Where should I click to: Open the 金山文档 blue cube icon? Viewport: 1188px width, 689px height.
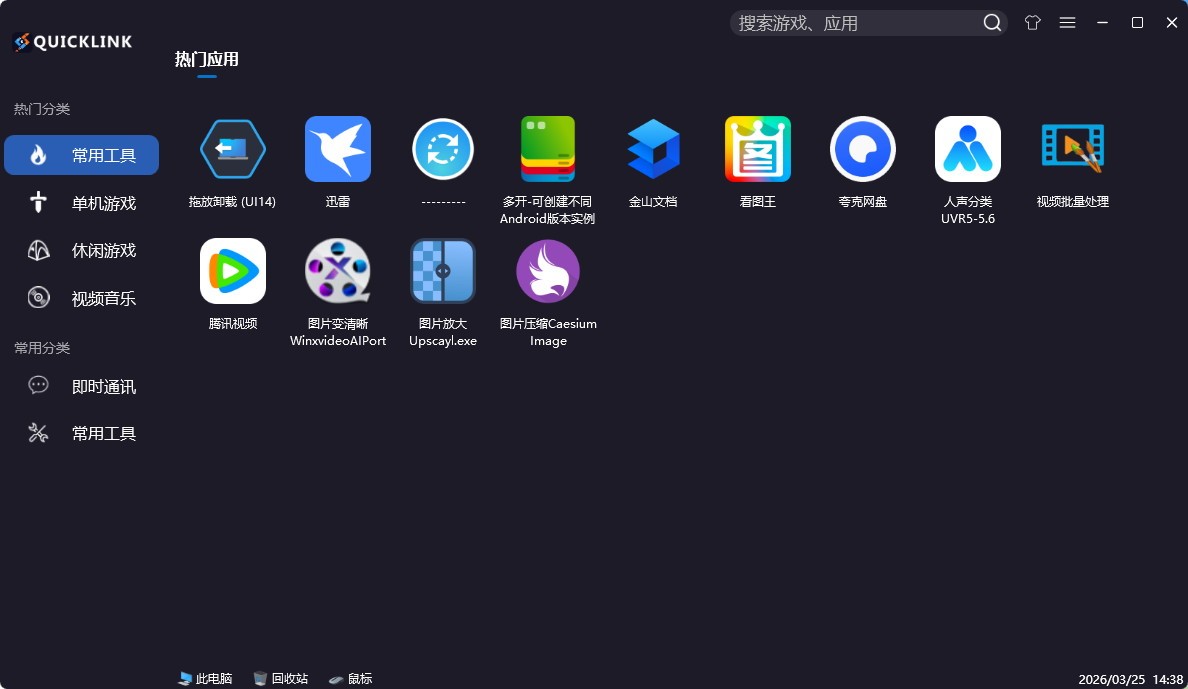(653, 149)
